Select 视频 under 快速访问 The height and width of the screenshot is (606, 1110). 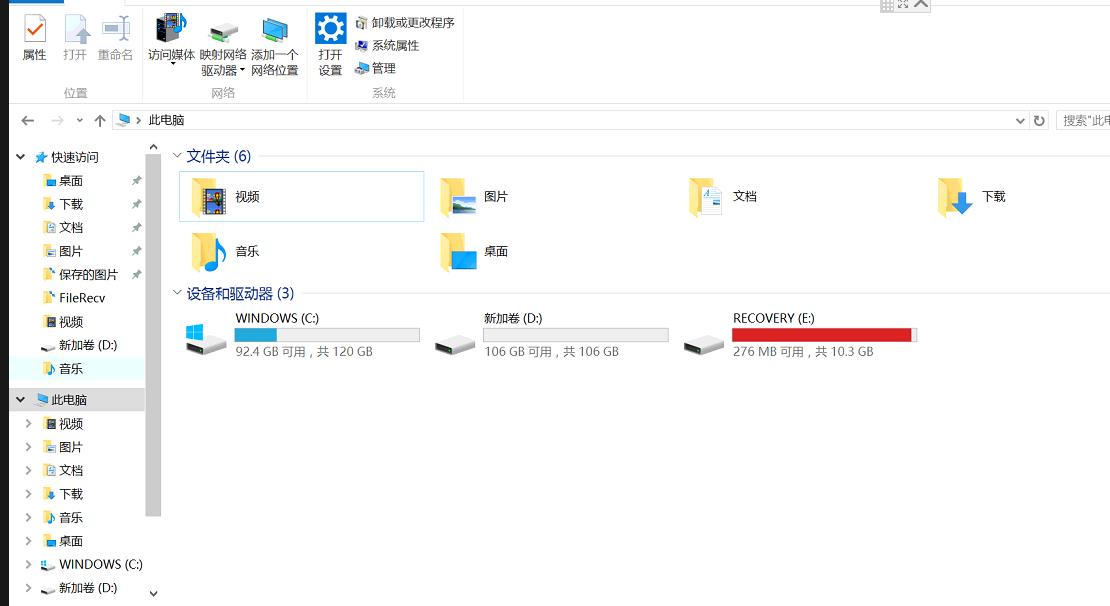[x=71, y=321]
